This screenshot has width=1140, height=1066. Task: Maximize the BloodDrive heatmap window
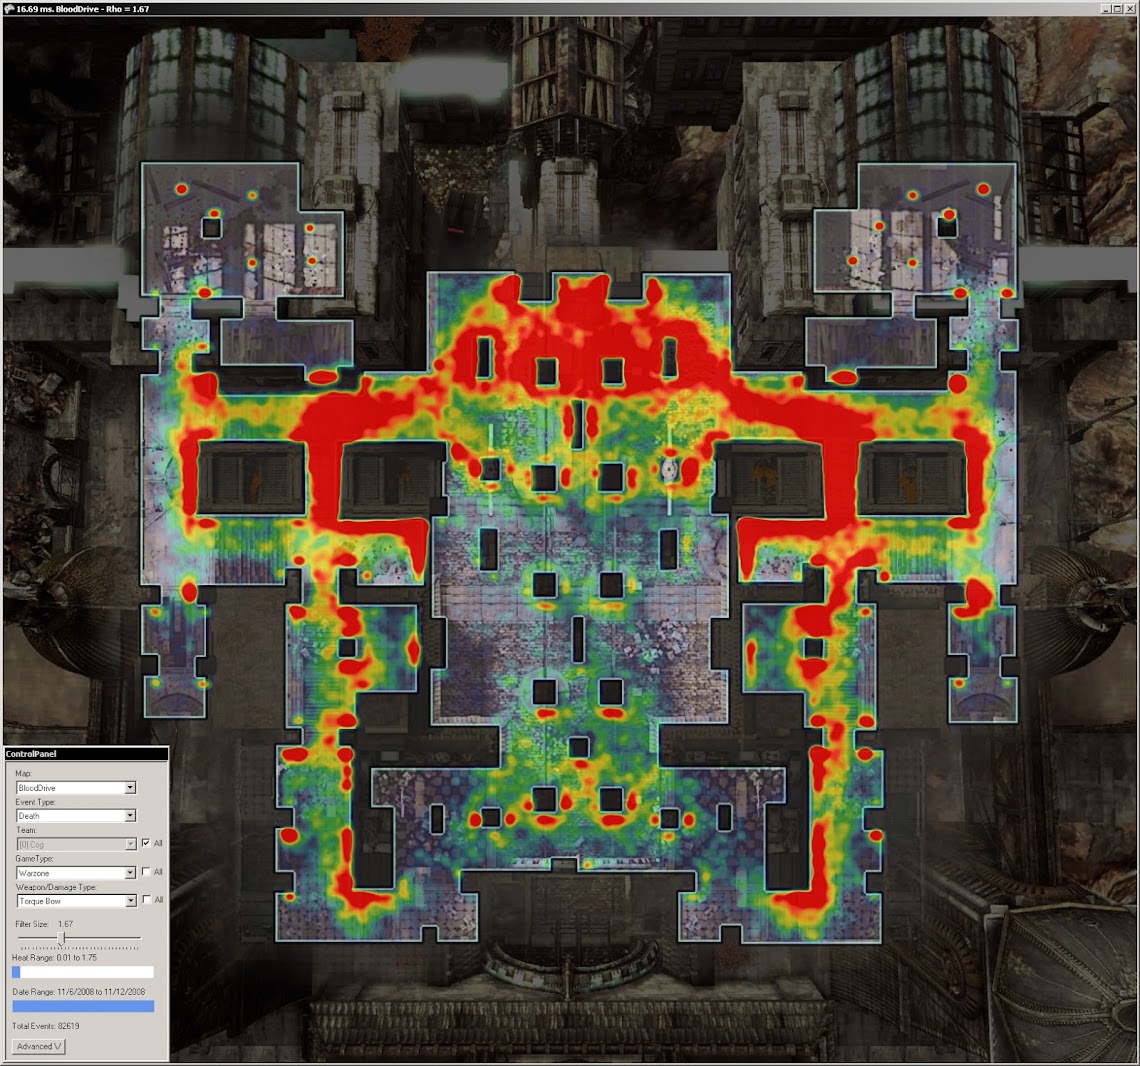pos(1117,9)
